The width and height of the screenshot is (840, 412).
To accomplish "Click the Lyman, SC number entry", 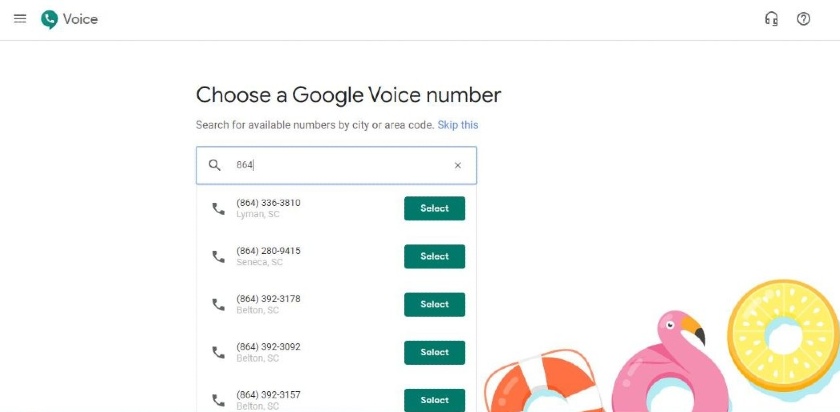I will tap(268, 208).
